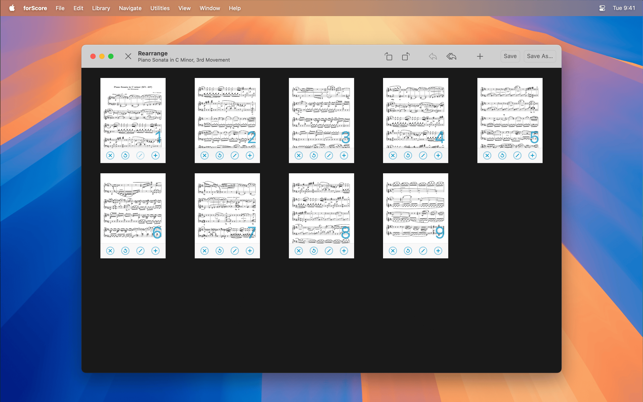Open the View menu

click(x=185, y=8)
